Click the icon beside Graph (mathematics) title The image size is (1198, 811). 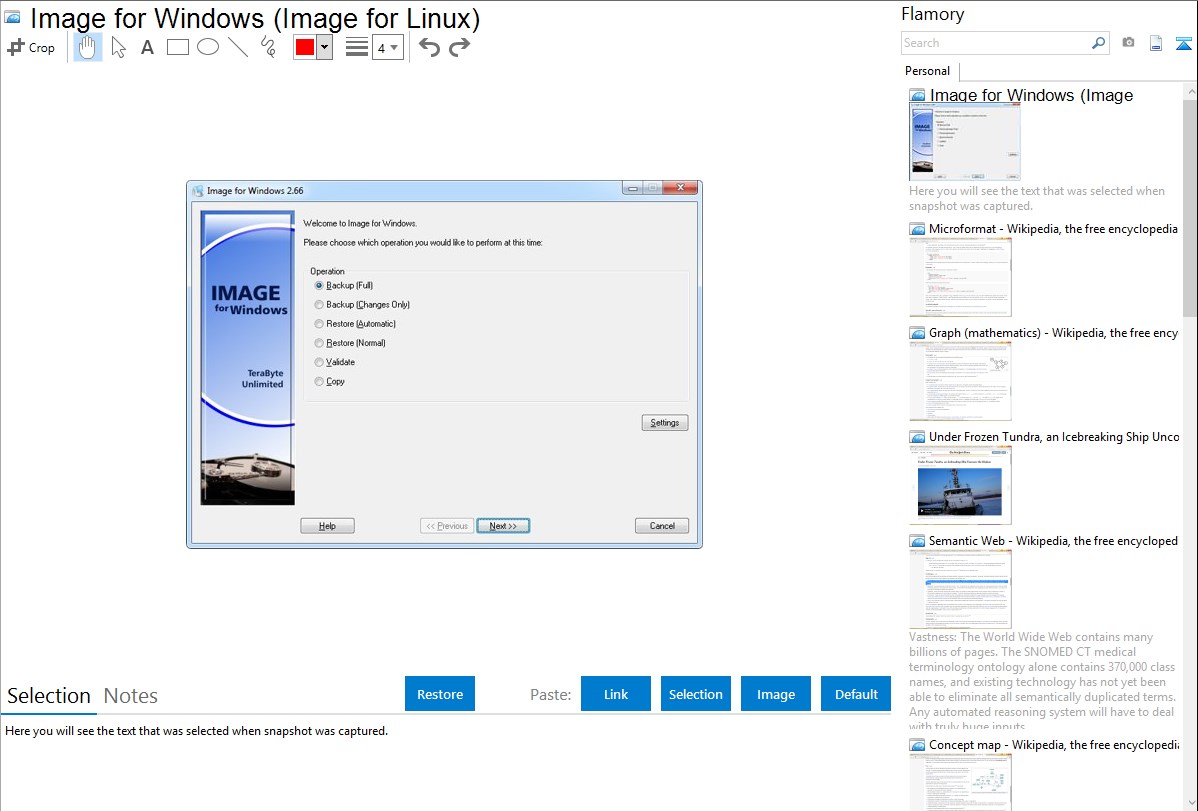(917, 333)
